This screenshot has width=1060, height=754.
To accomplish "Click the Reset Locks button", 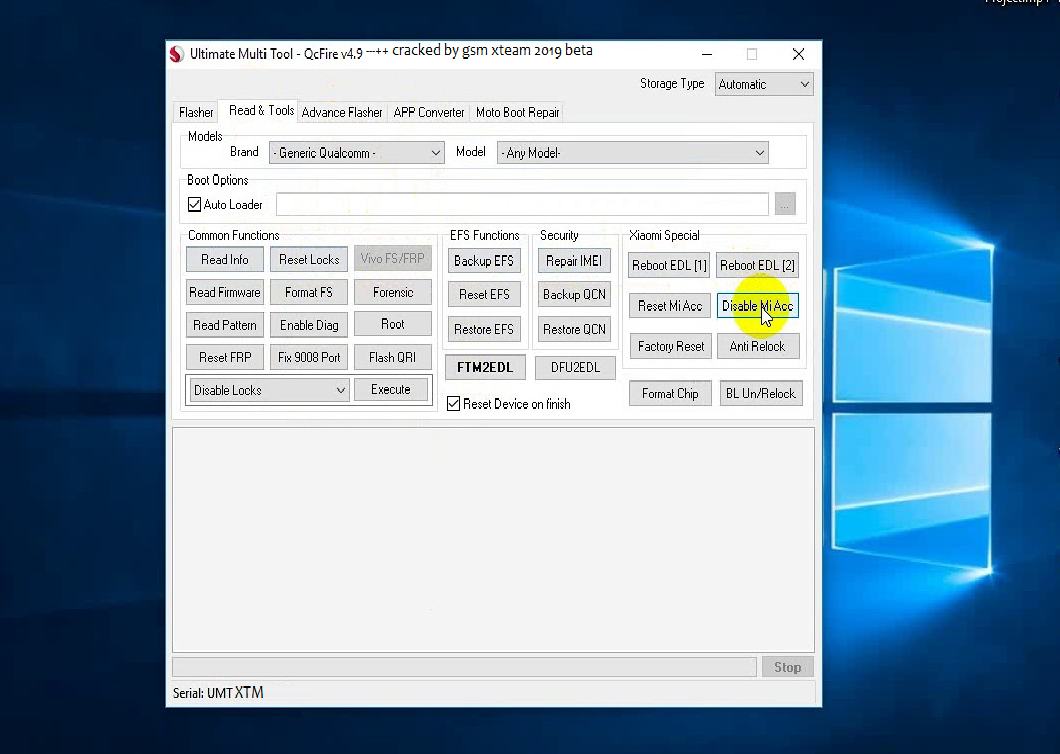I will pyautogui.click(x=309, y=260).
